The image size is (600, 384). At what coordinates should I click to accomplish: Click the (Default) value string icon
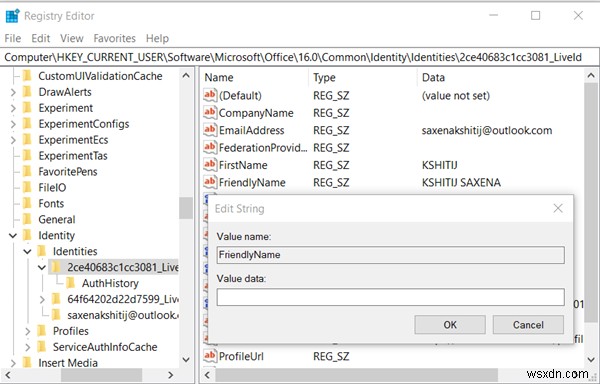pos(210,95)
